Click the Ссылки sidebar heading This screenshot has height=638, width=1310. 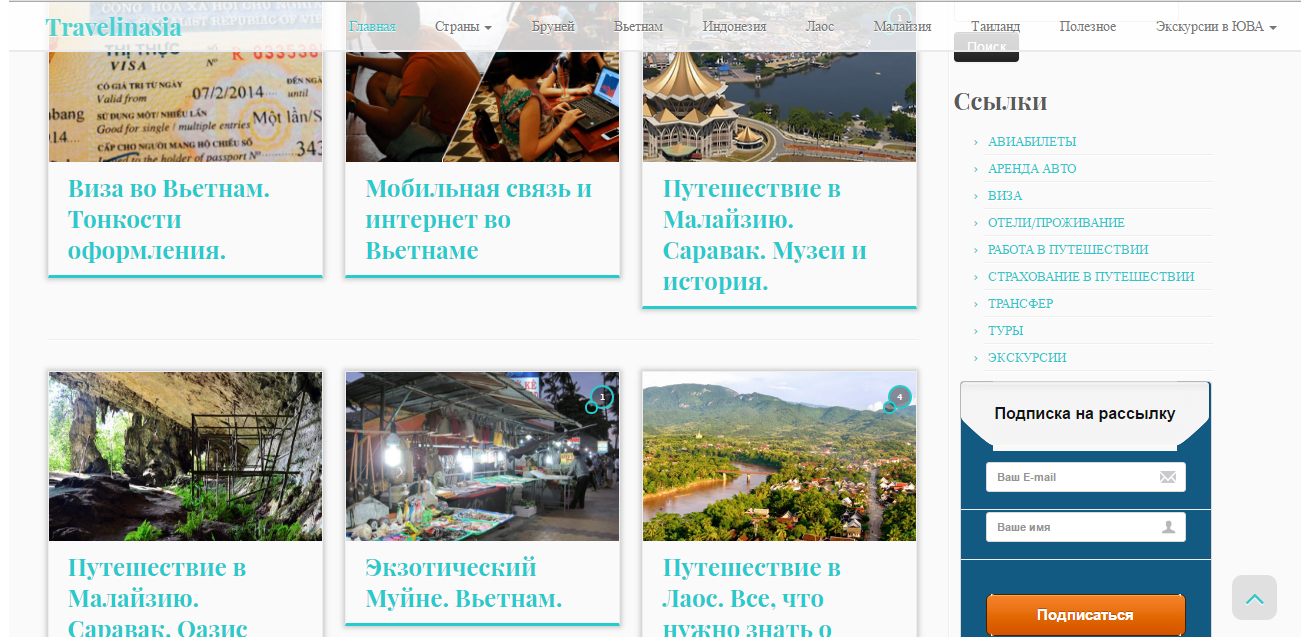(1000, 102)
